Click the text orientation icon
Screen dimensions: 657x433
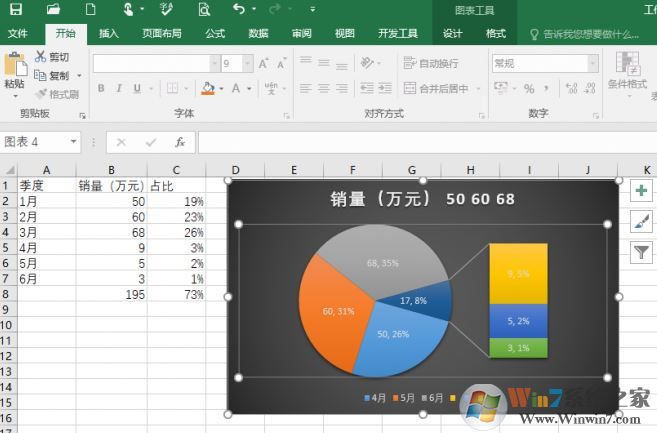(x=367, y=63)
